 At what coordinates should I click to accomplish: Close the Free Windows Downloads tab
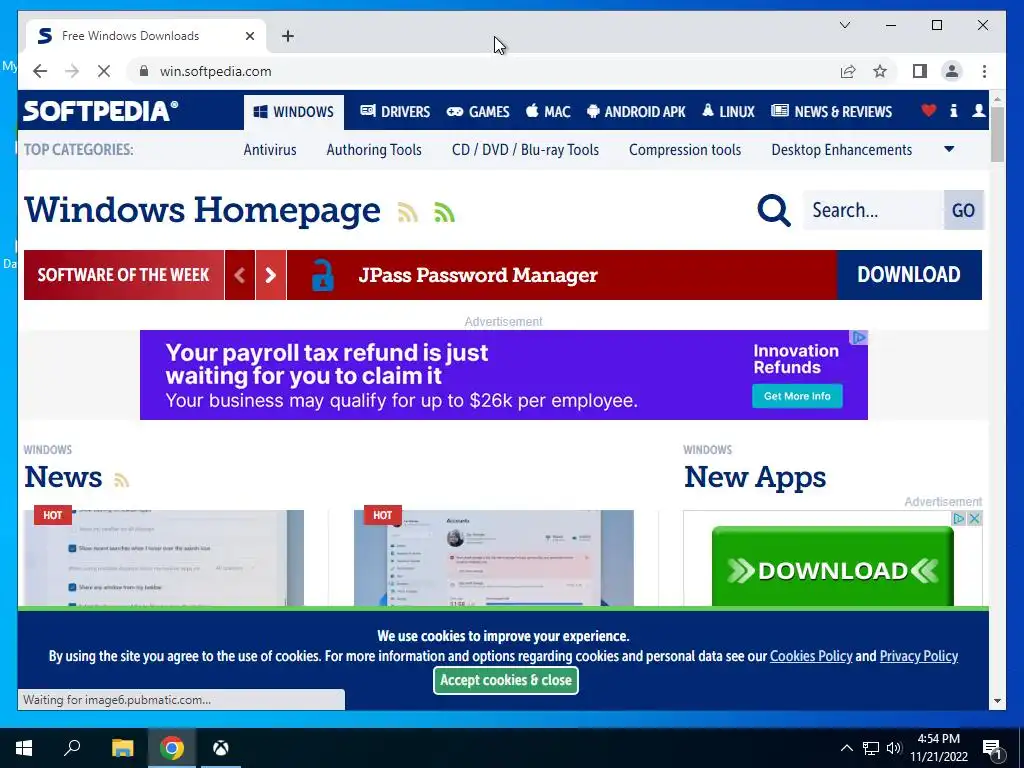pos(249,36)
